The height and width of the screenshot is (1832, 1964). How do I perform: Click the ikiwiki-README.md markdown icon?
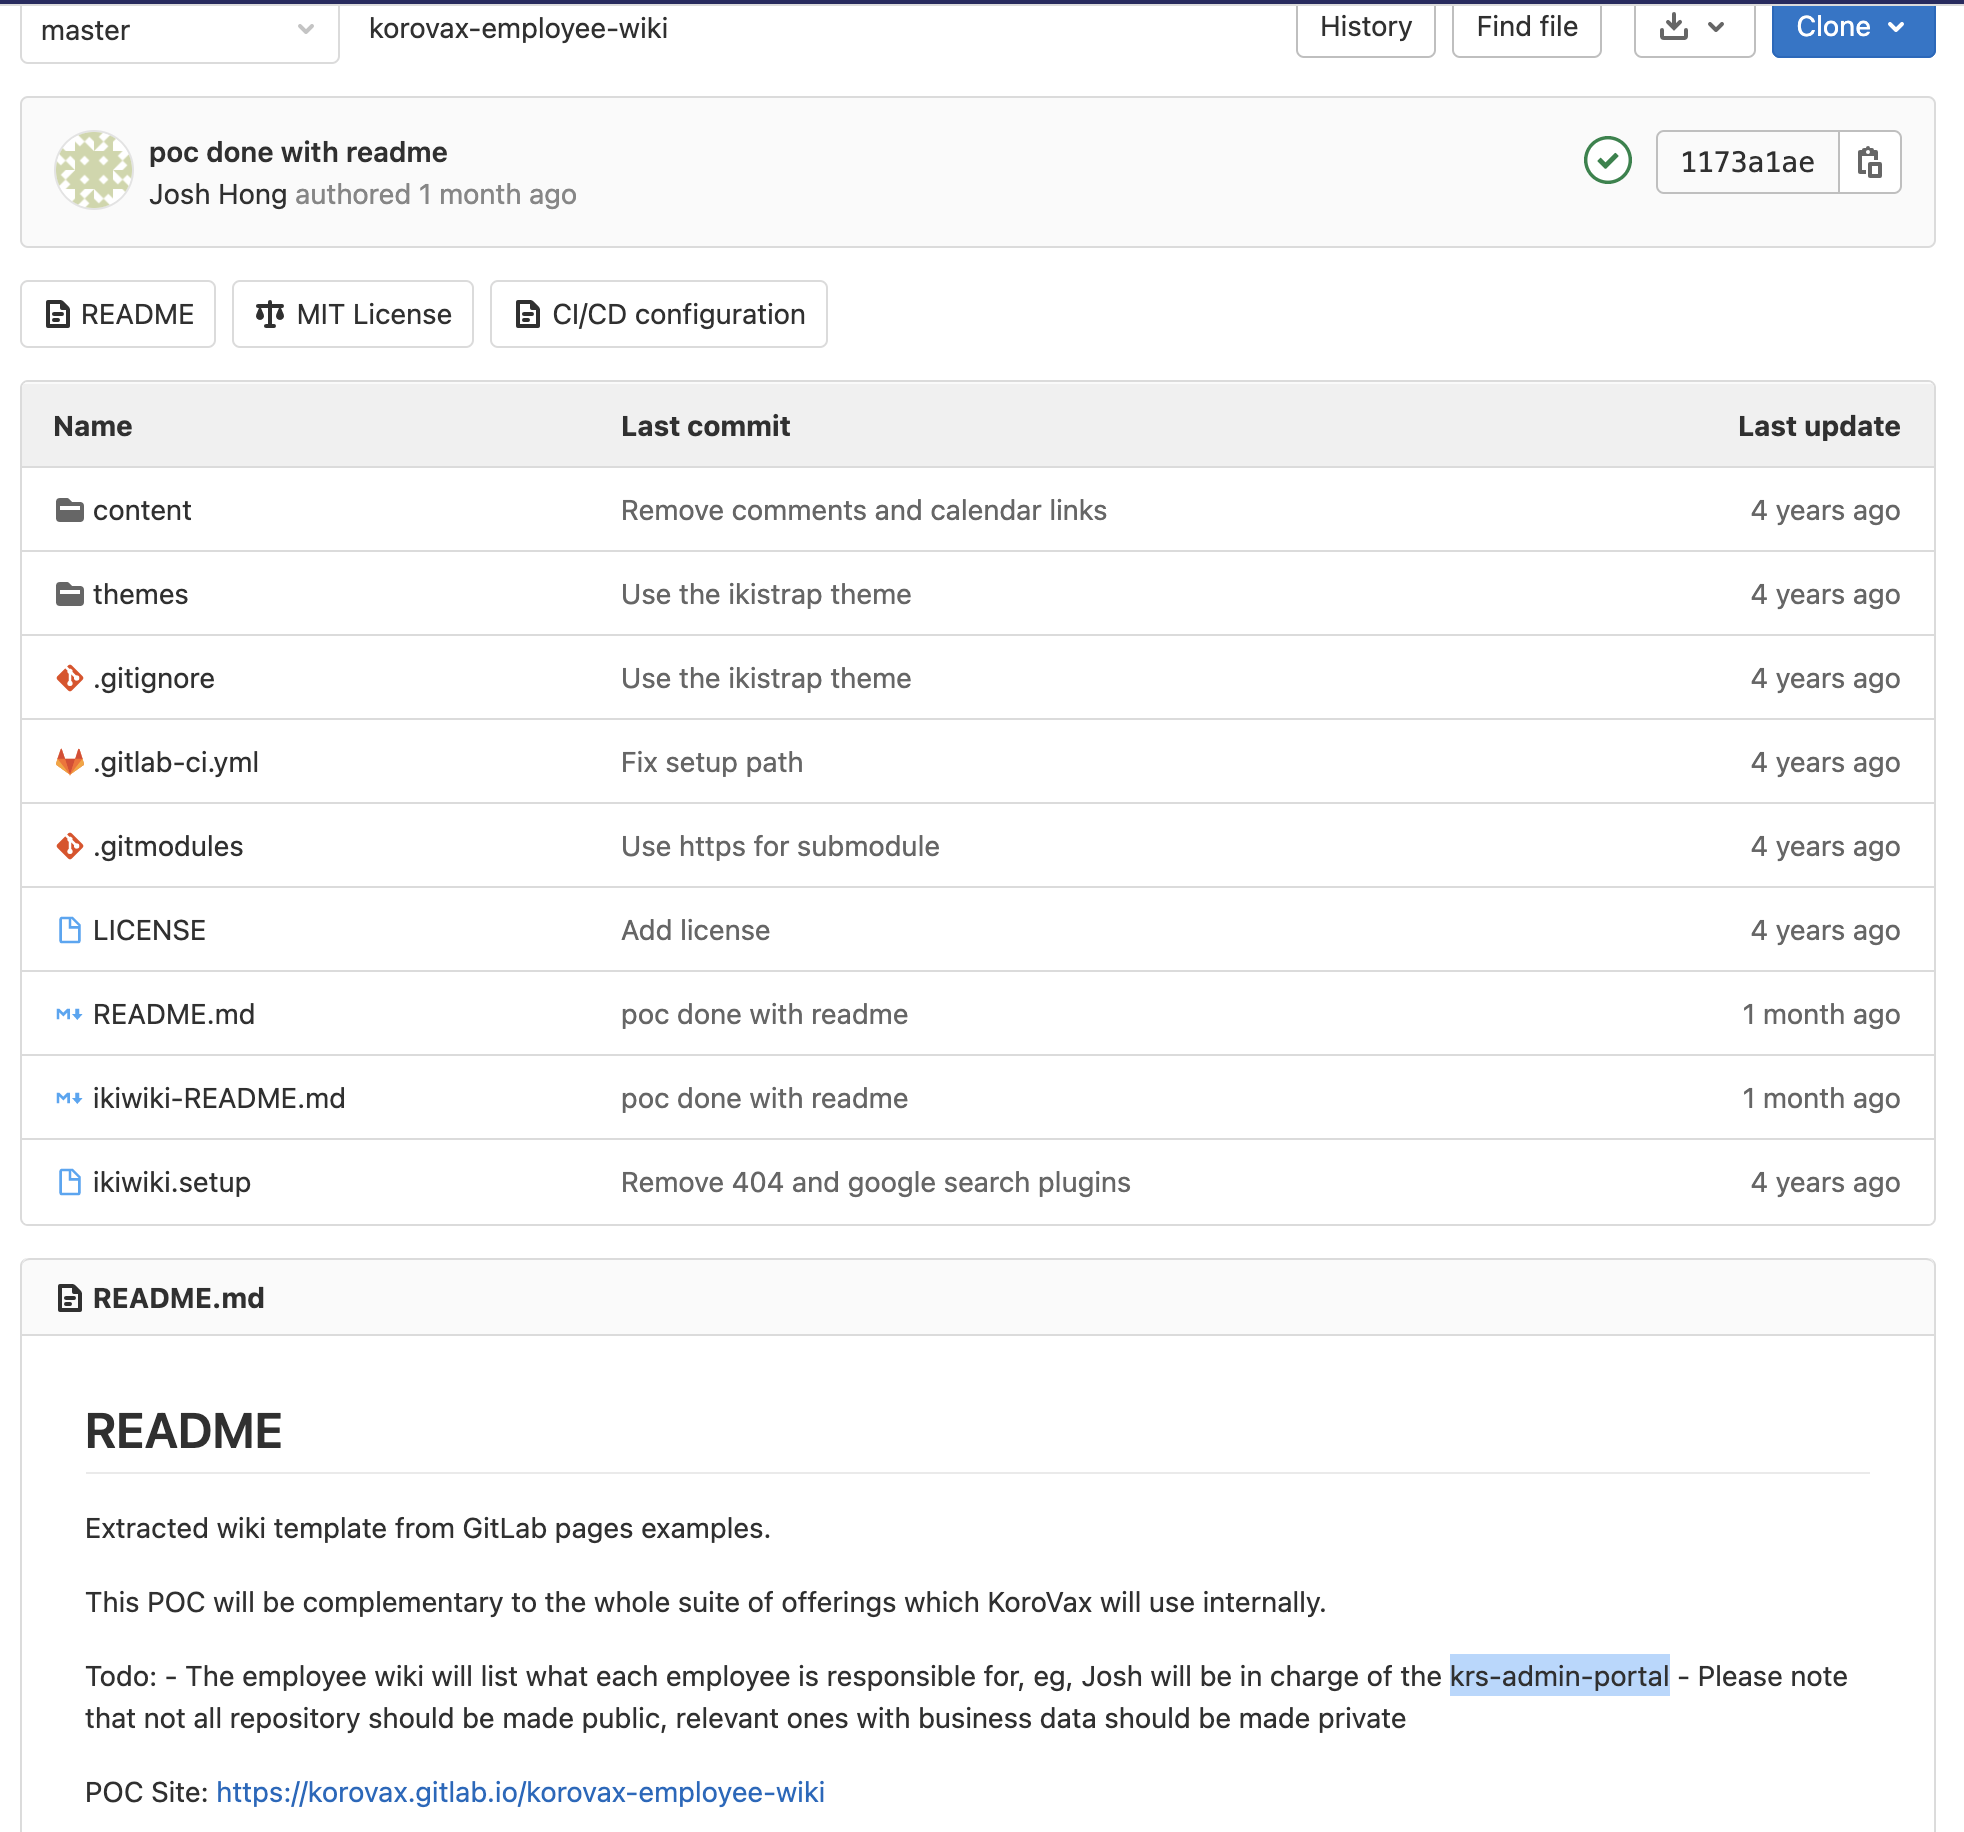69,1098
